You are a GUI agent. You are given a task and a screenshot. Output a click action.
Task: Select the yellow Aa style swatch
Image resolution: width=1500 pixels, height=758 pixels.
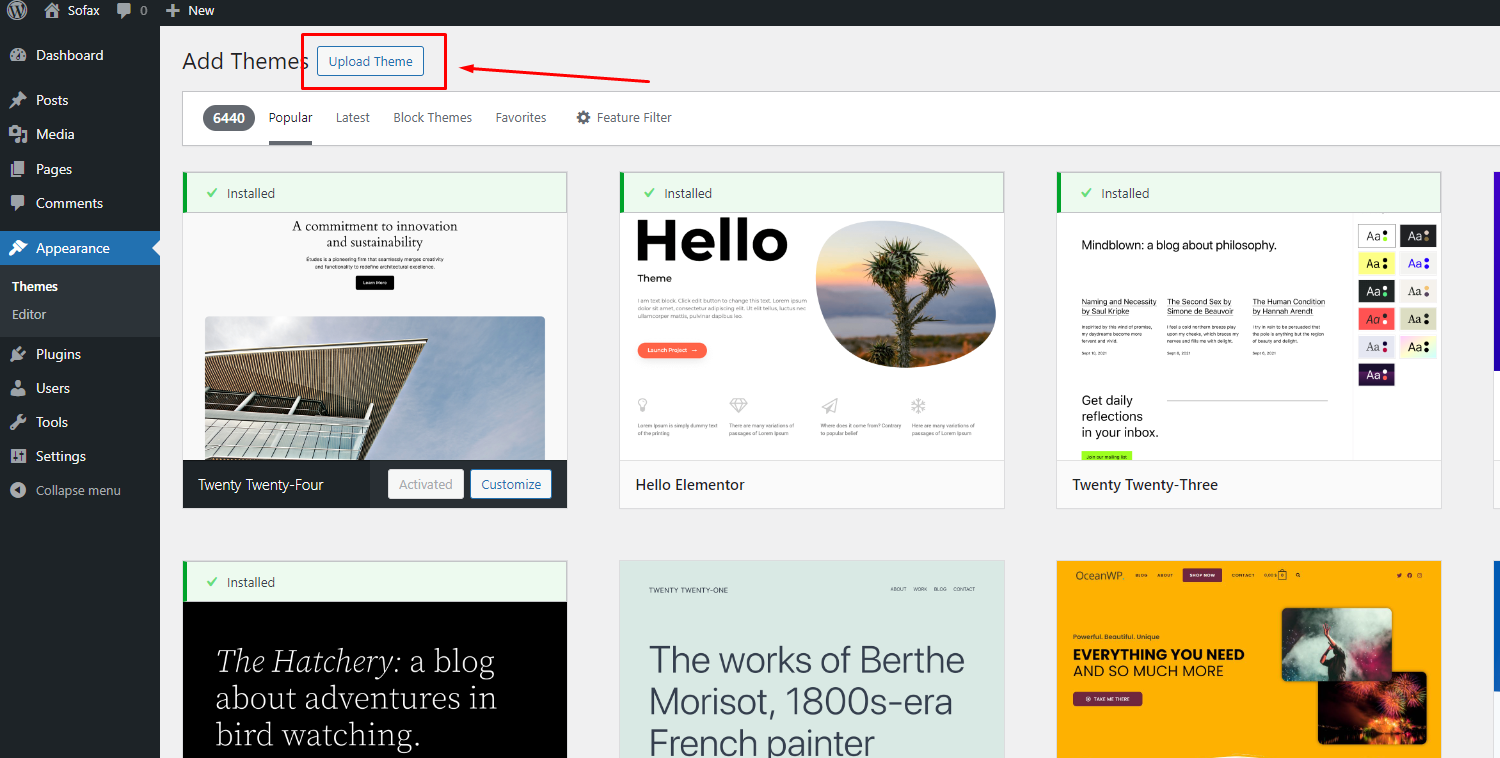coord(1376,264)
